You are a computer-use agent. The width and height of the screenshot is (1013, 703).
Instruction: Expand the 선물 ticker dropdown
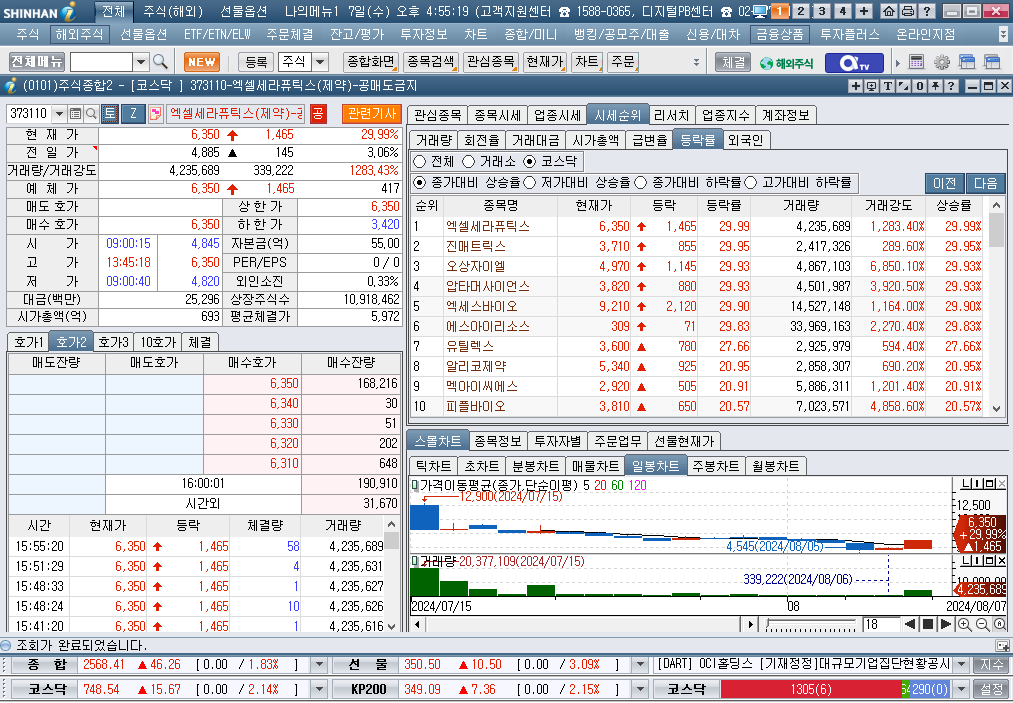640,665
